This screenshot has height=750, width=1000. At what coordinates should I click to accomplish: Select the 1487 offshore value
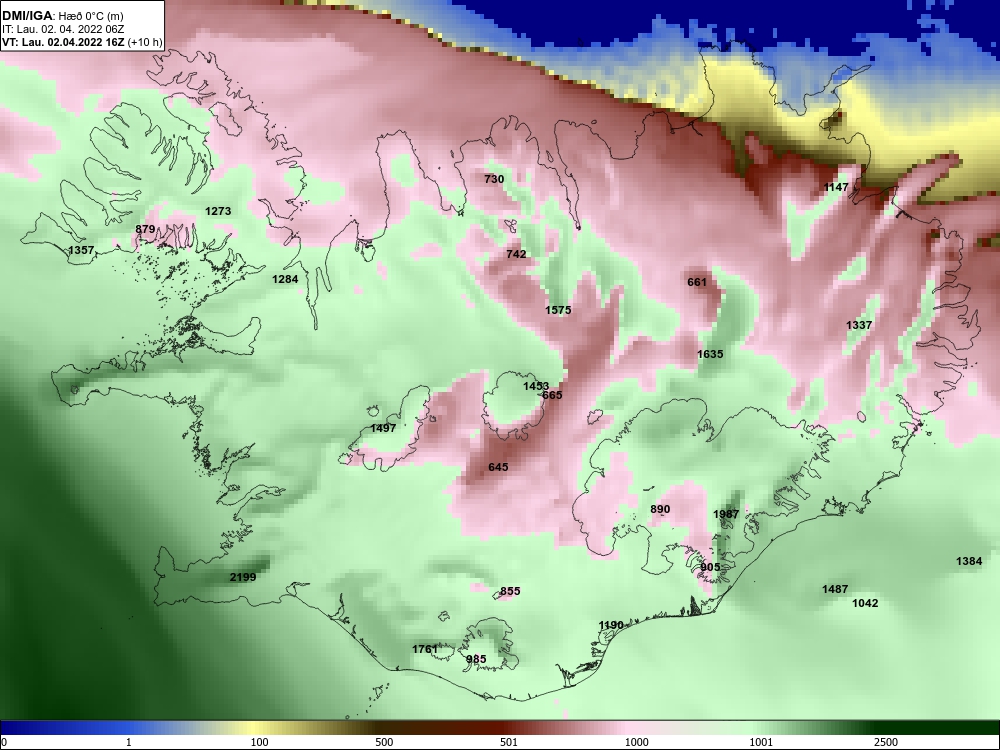835,589
